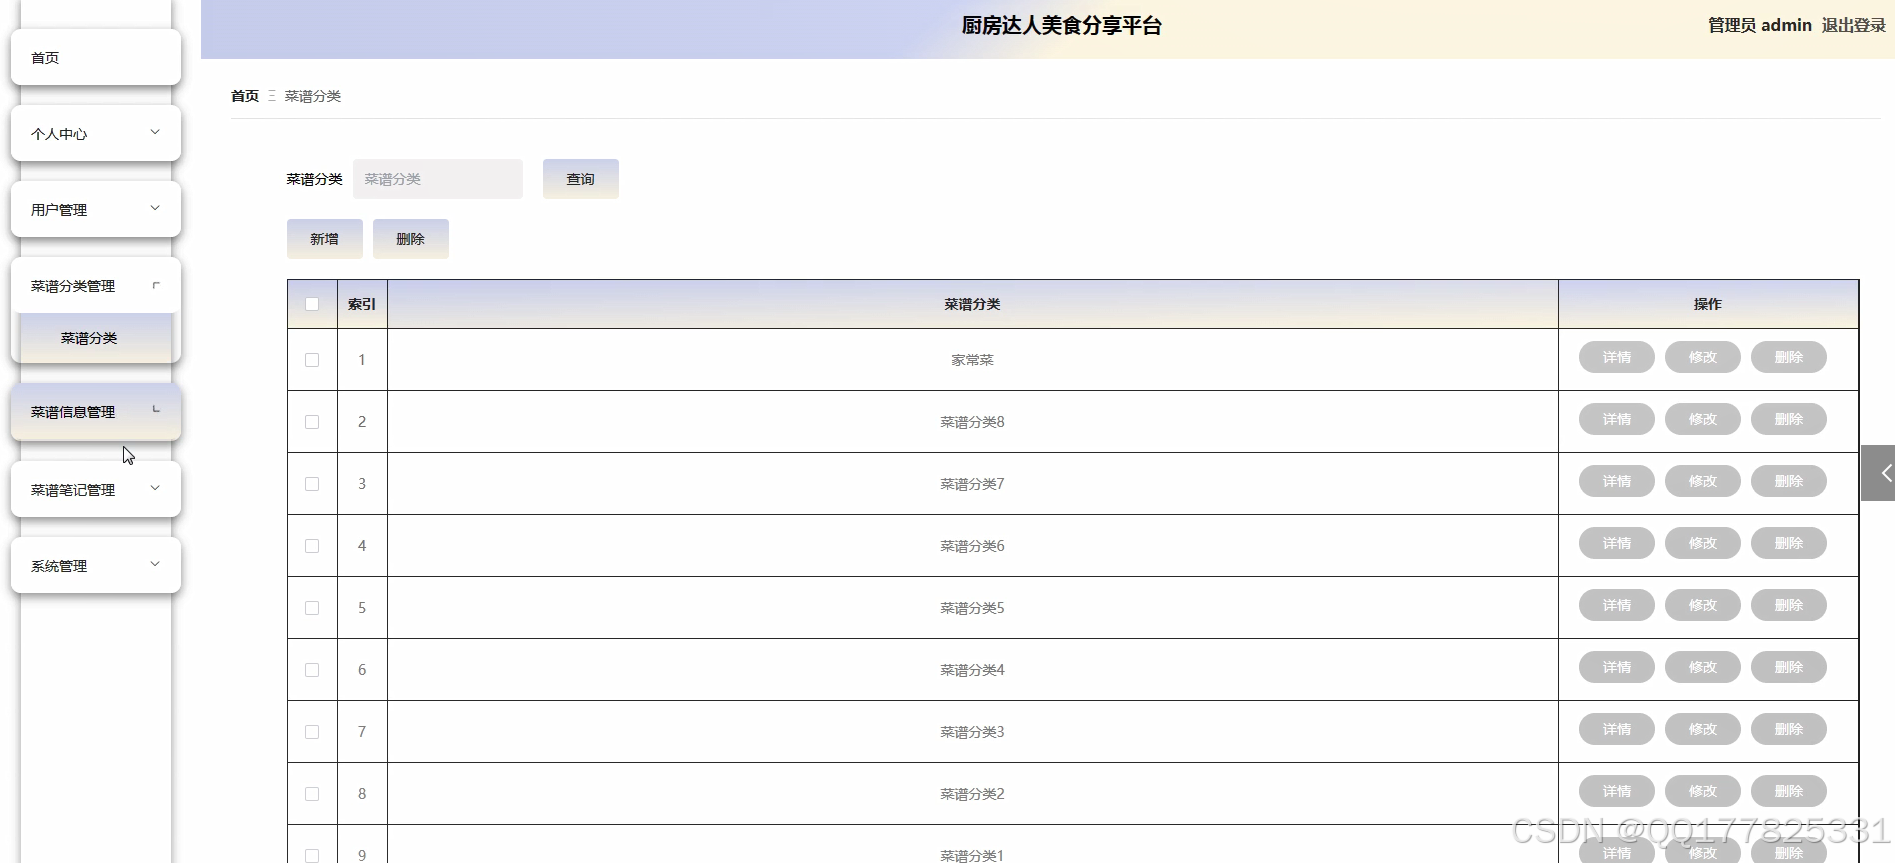Click the 家常菜 table cell
The height and width of the screenshot is (863, 1895).
[x=972, y=360]
